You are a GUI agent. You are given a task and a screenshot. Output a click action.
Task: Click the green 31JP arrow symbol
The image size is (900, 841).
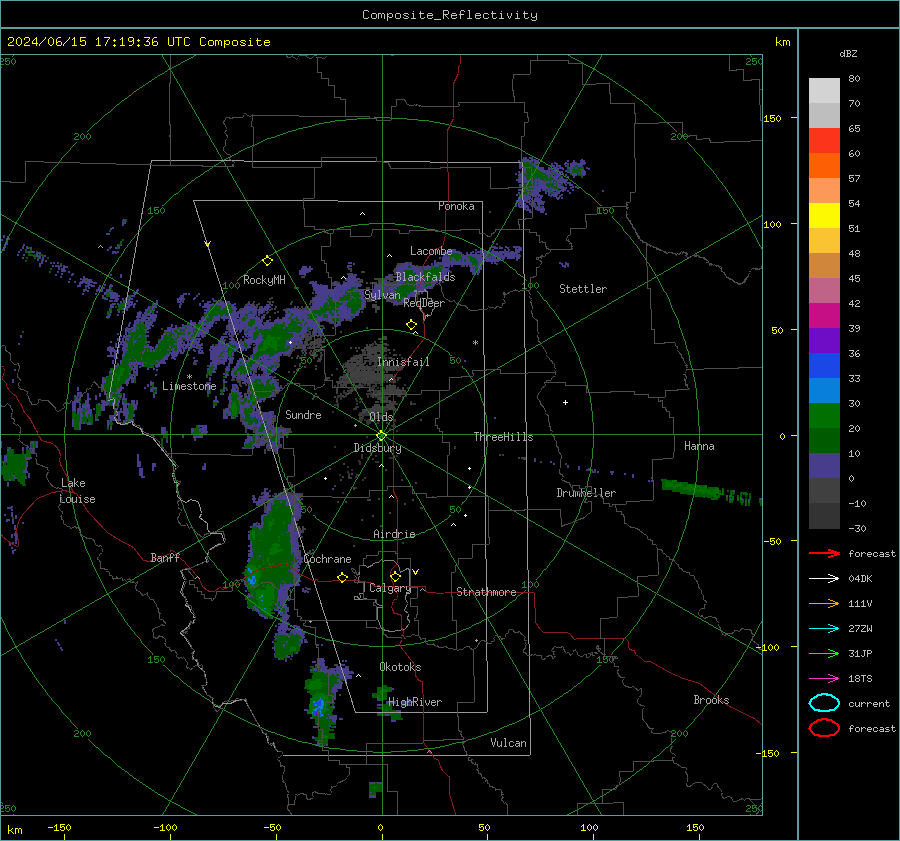(824, 653)
